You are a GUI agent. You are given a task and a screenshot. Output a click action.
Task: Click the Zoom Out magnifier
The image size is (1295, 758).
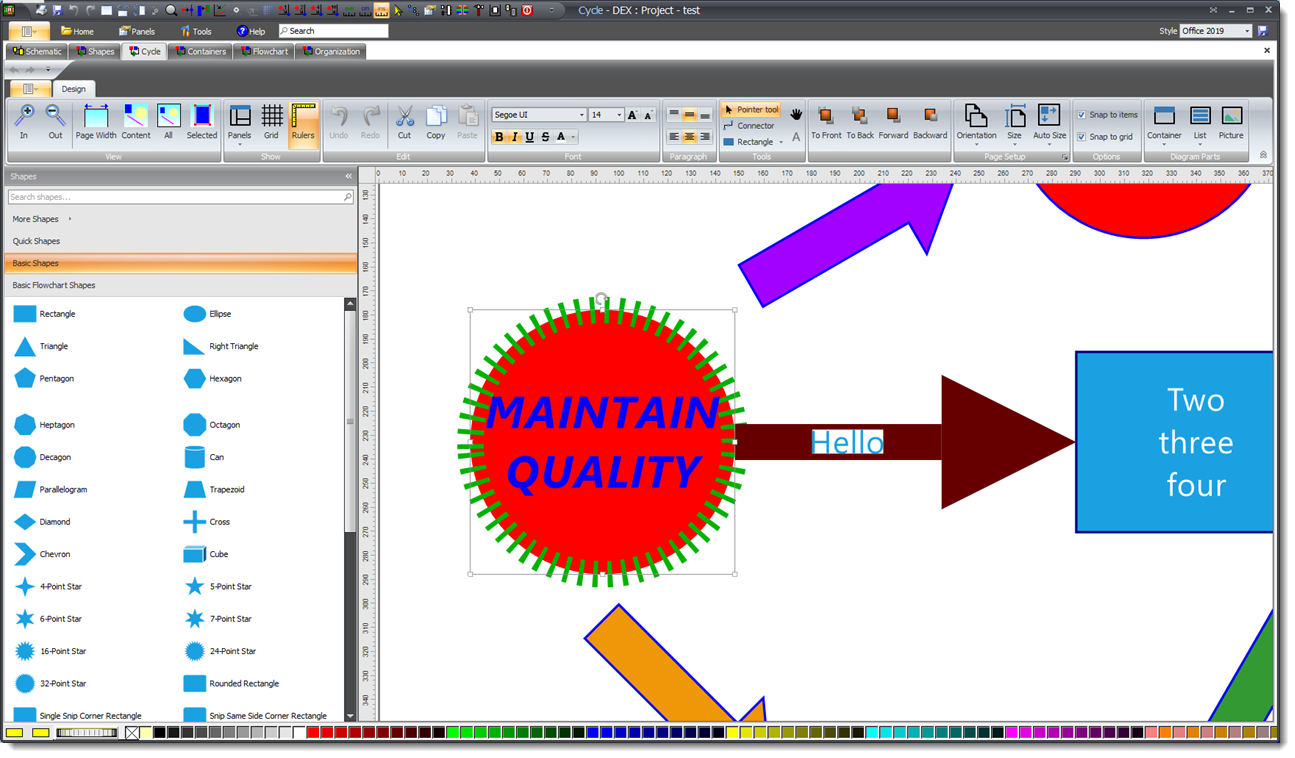click(x=55, y=121)
